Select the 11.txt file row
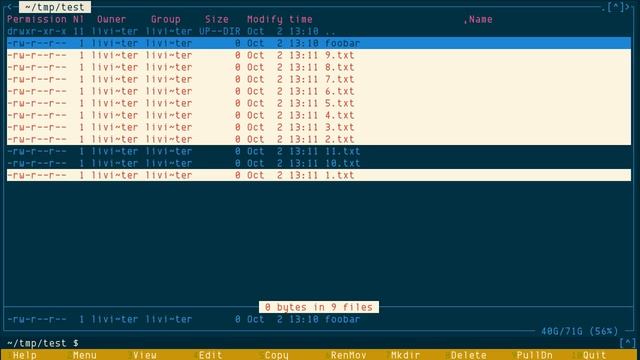 pyautogui.click(x=319, y=151)
